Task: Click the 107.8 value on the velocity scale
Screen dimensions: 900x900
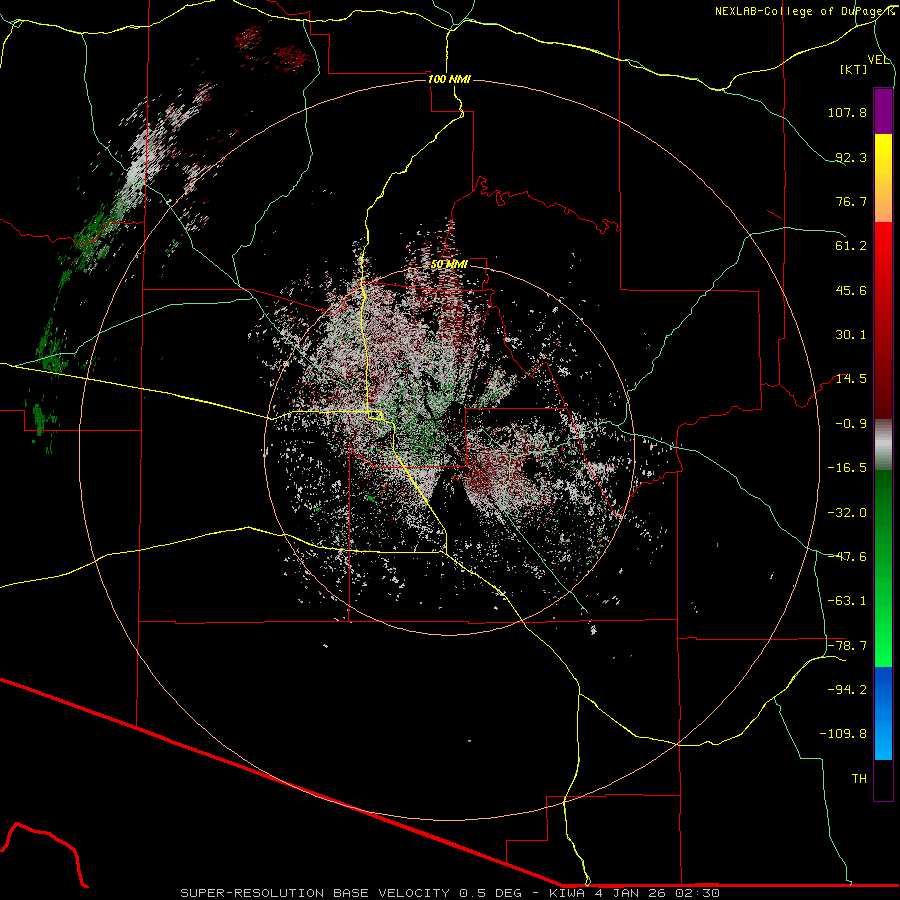Action: 847,112
